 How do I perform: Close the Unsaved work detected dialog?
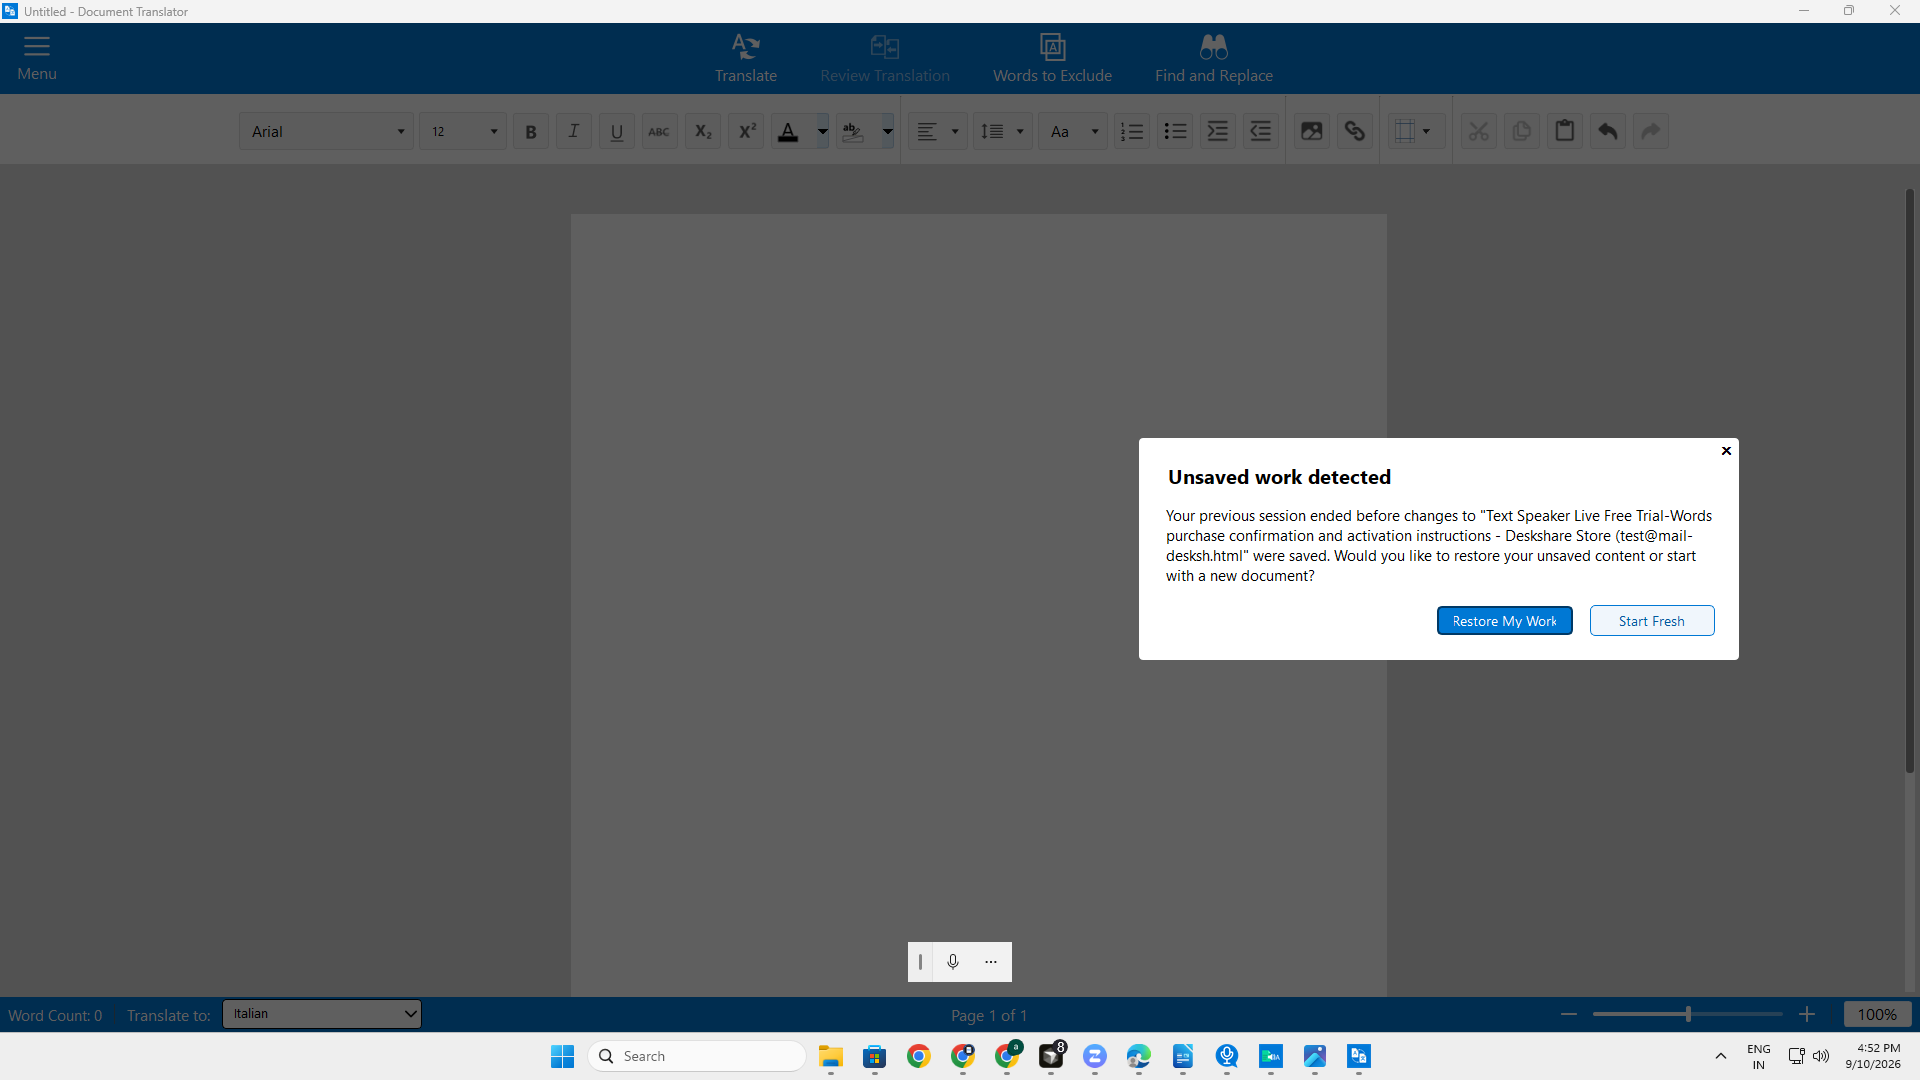1726,451
